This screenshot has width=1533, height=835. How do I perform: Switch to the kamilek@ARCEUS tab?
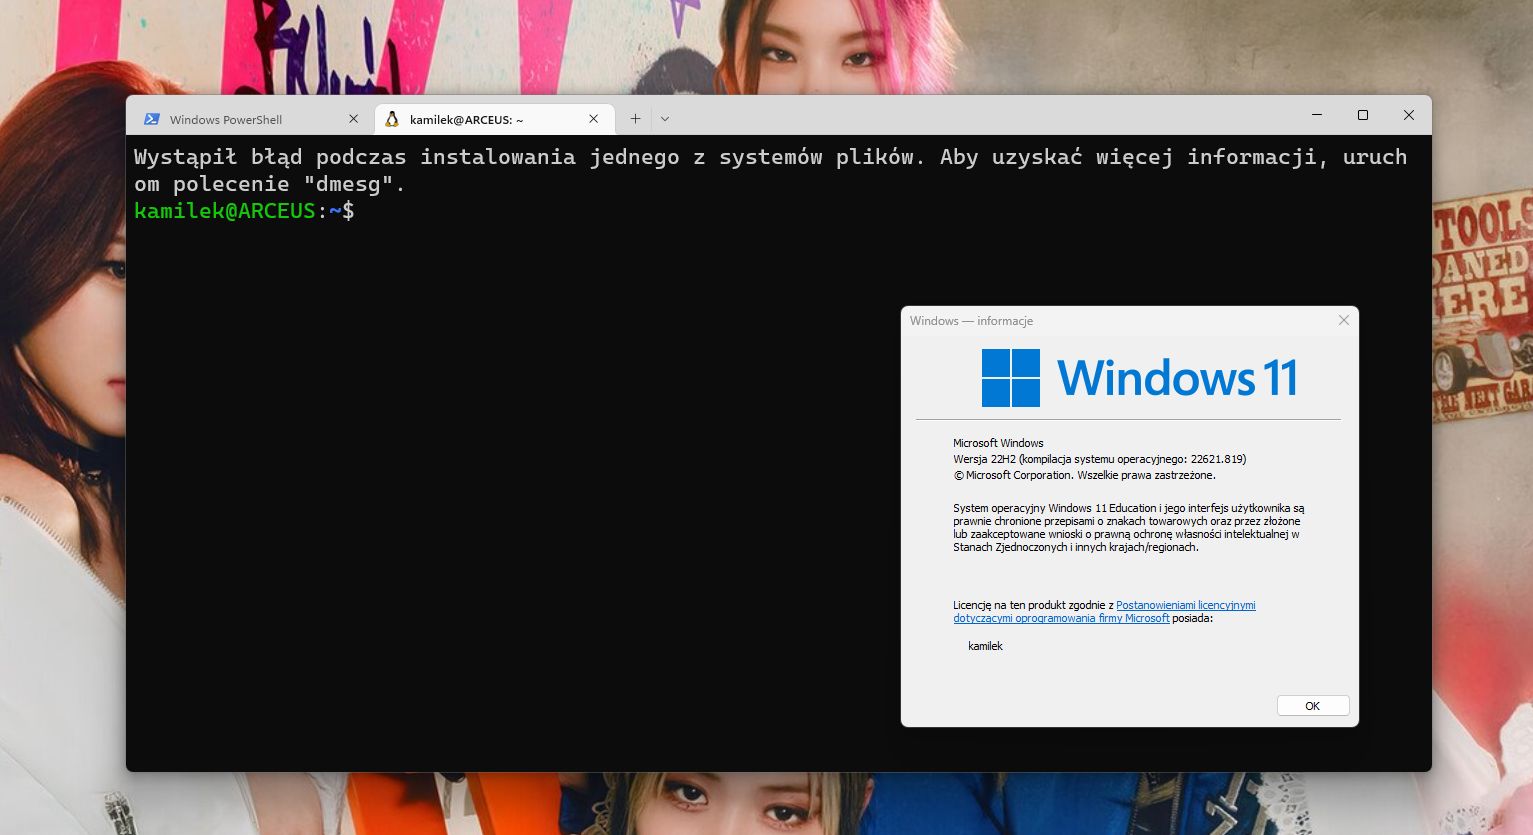click(470, 119)
